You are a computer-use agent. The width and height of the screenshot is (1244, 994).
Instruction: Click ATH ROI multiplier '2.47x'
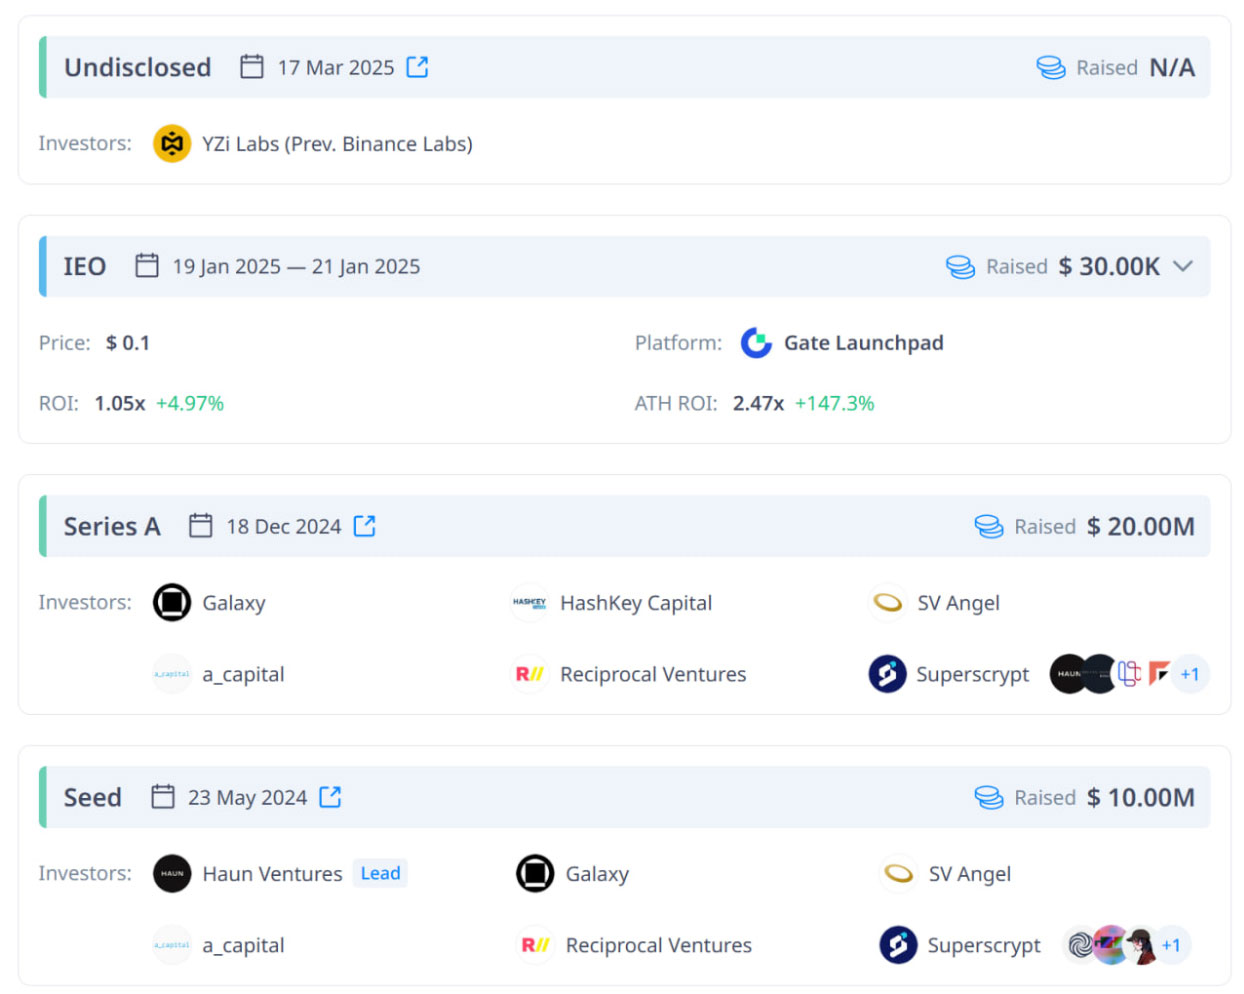click(x=758, y=403)
